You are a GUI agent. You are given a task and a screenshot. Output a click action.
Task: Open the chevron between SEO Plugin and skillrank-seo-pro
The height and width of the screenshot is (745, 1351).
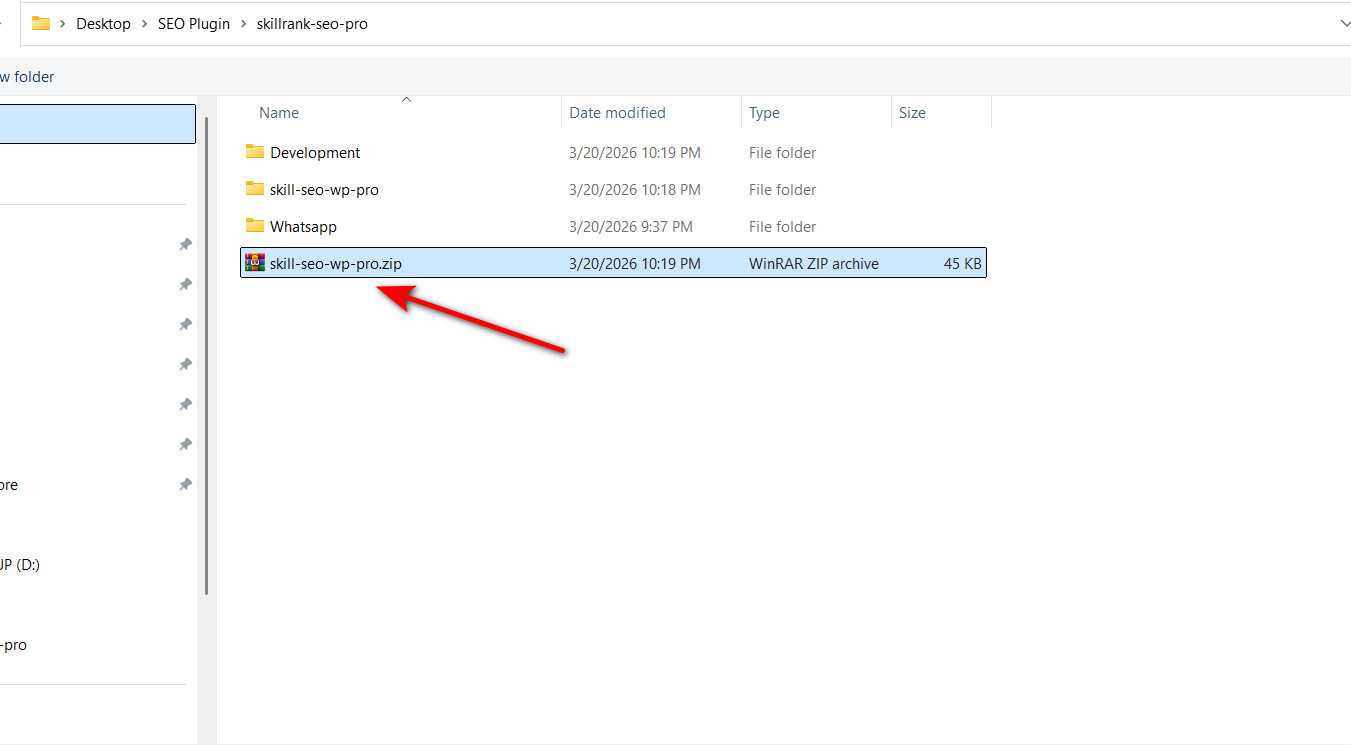(243, 24)
